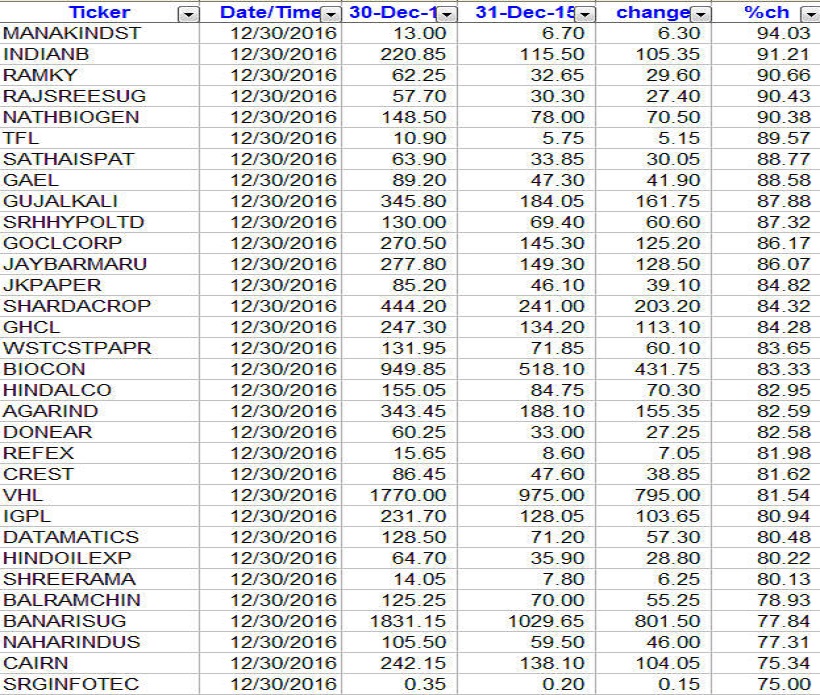Select the BIOCON ticker cell
Viewport: 820px width, 695px height.
(x=99, y=369)
